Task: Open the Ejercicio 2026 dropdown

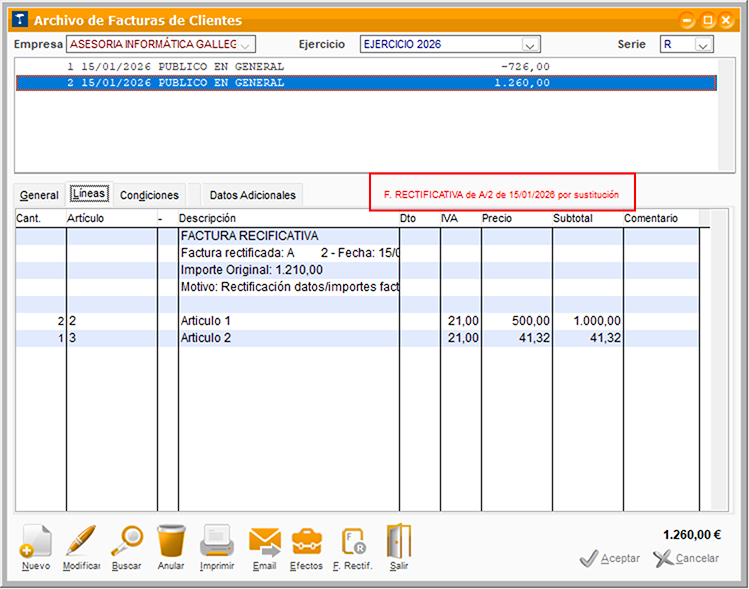Action: click(529, 45)
